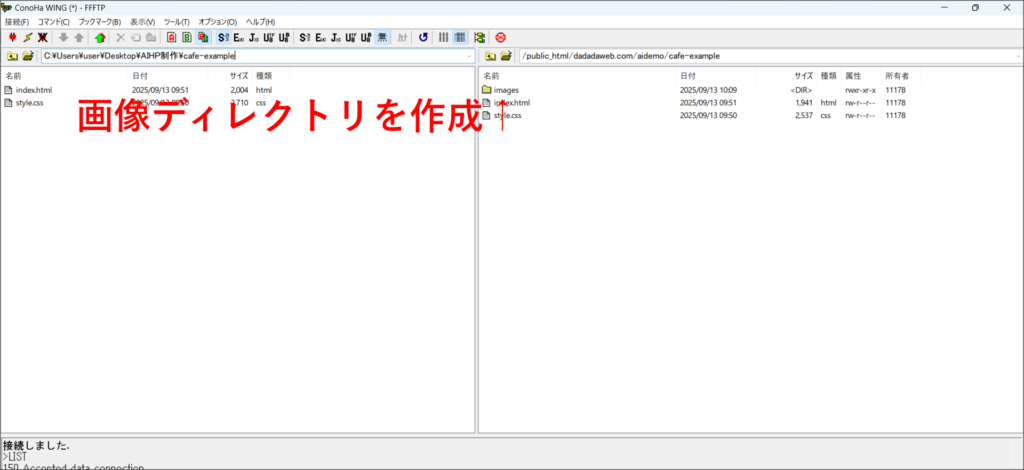Switch to ASCII transfer mode (red A)
The image size is (1024, 470).
click(171, 37)
